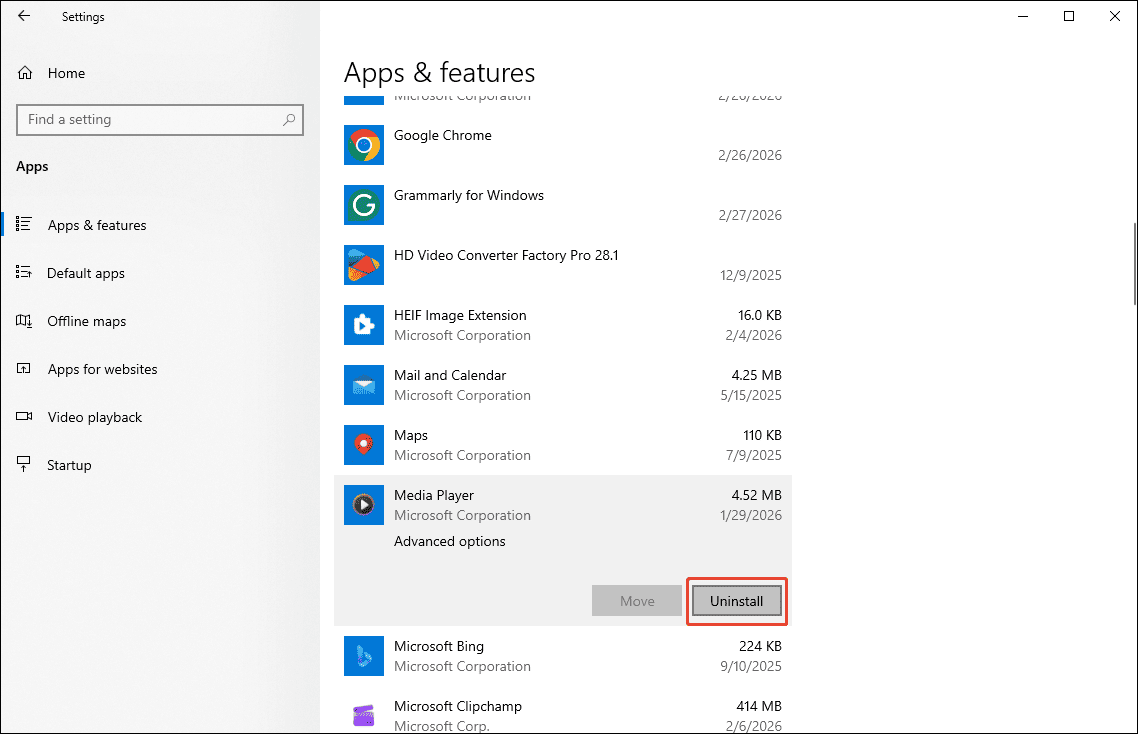
Task: Select Offline maps in the sidebar
Action: (x=86, y=321)
